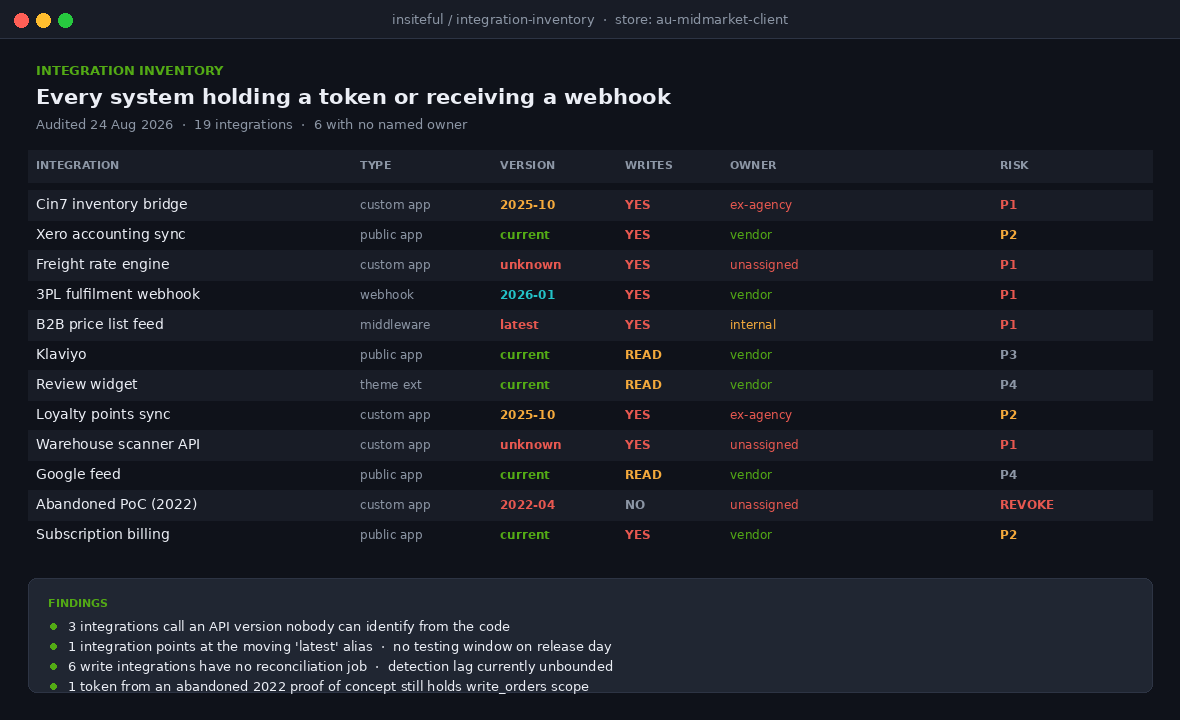Select the Subscription billing row name
The image size is (1180, 720).
click(x=103, y=535)
